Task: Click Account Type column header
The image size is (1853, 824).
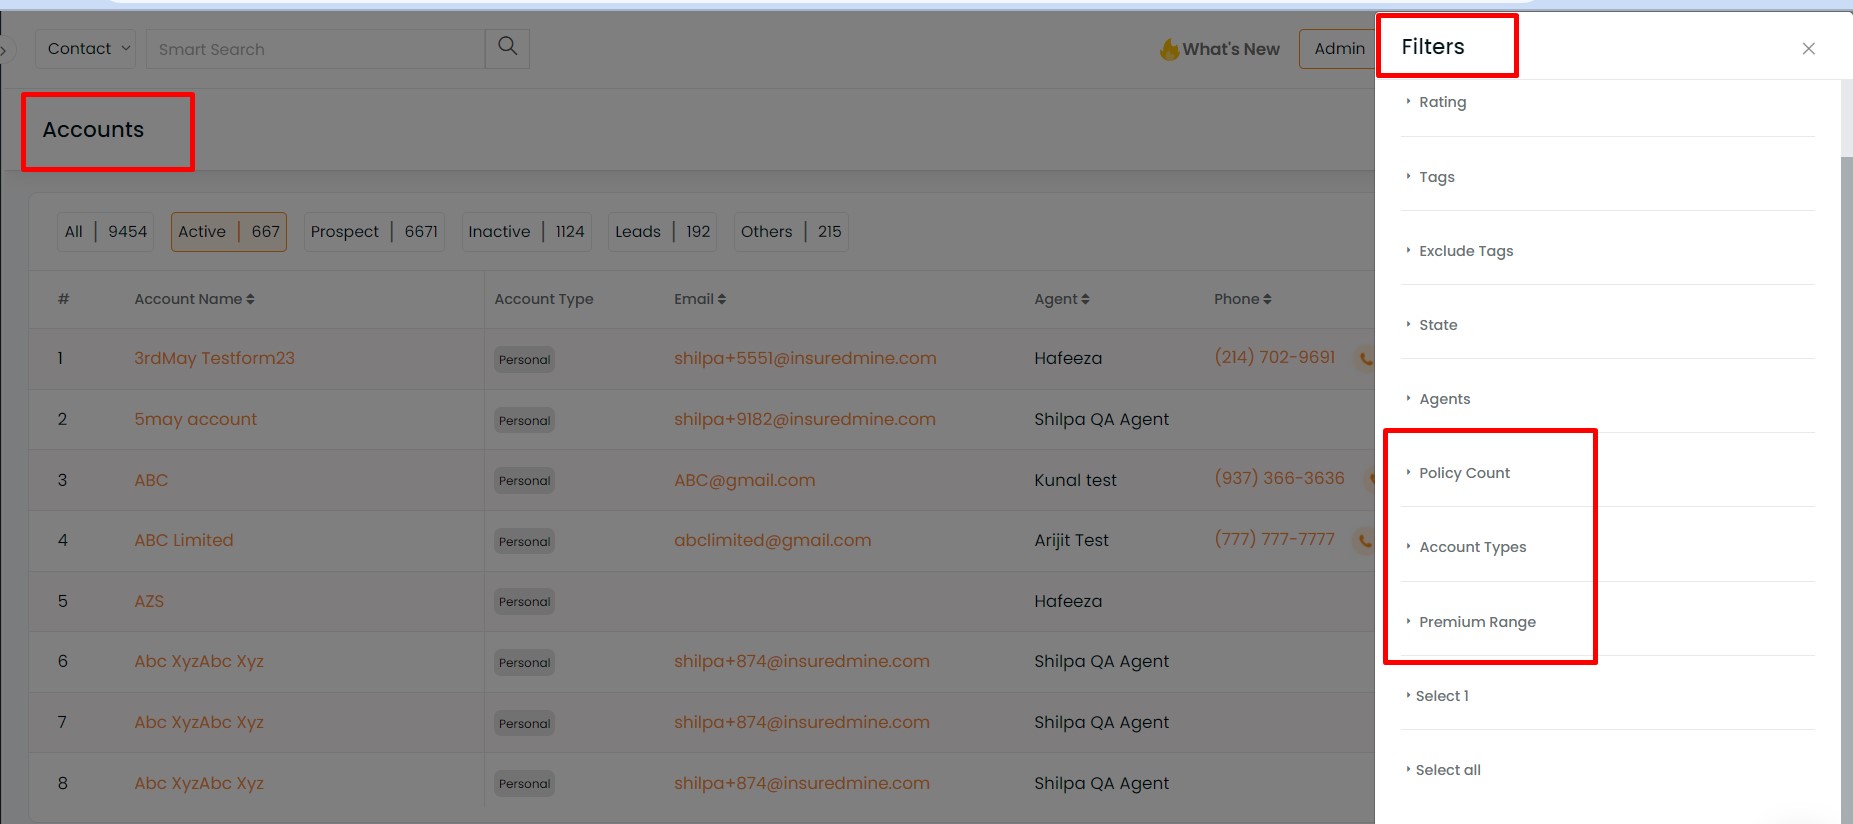Action: click(543, 299)
